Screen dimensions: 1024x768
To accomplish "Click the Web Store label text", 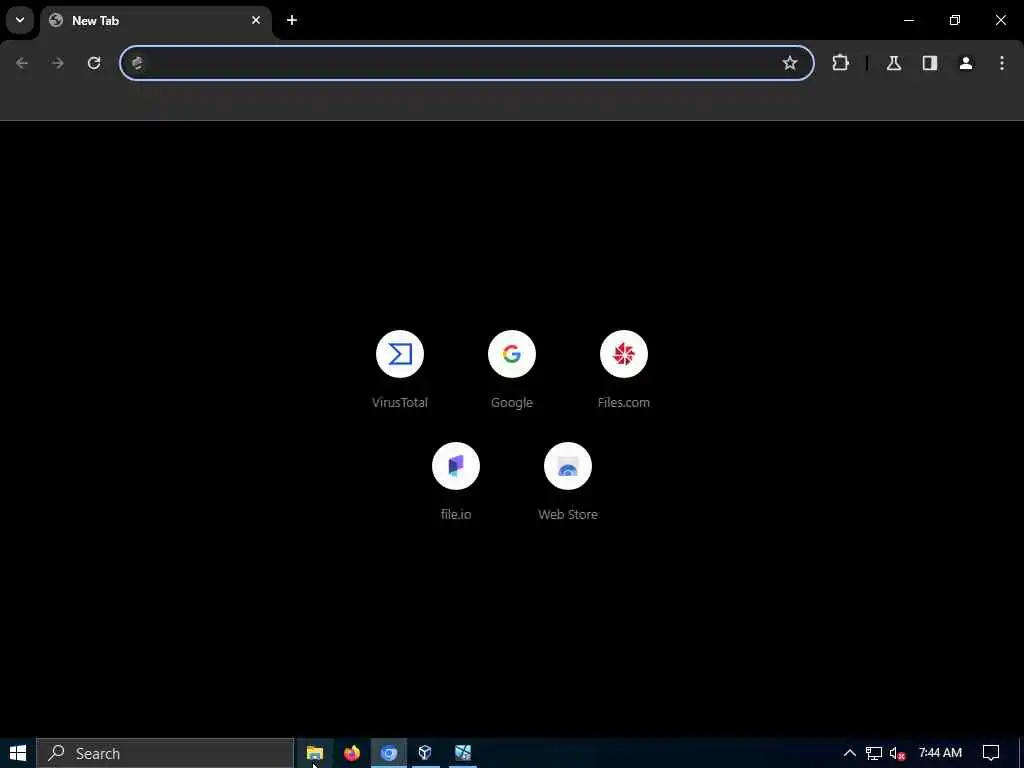I will (568, 515).
